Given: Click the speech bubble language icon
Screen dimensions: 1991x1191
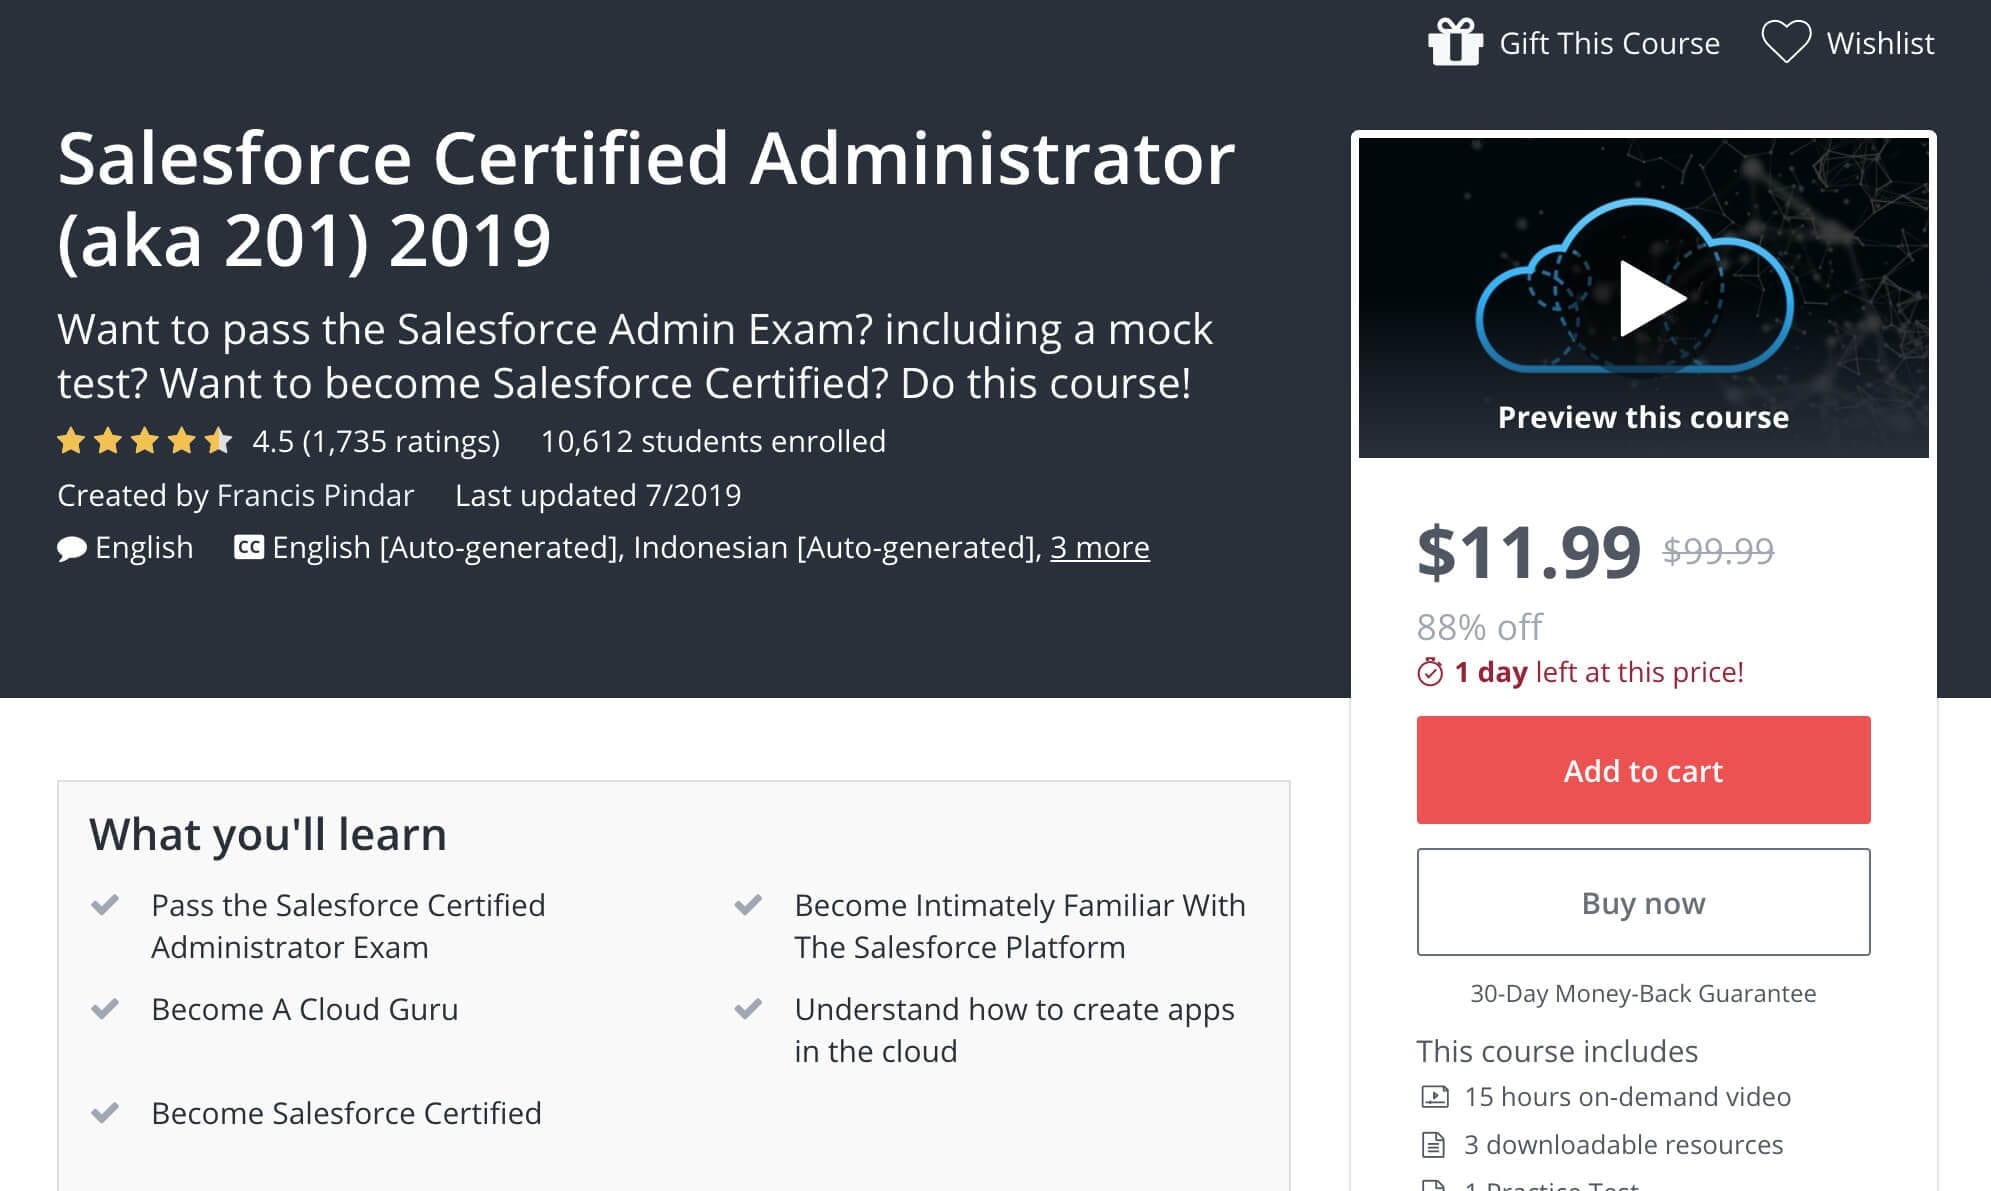Looking at the screenshot, I should click(71, 548).
